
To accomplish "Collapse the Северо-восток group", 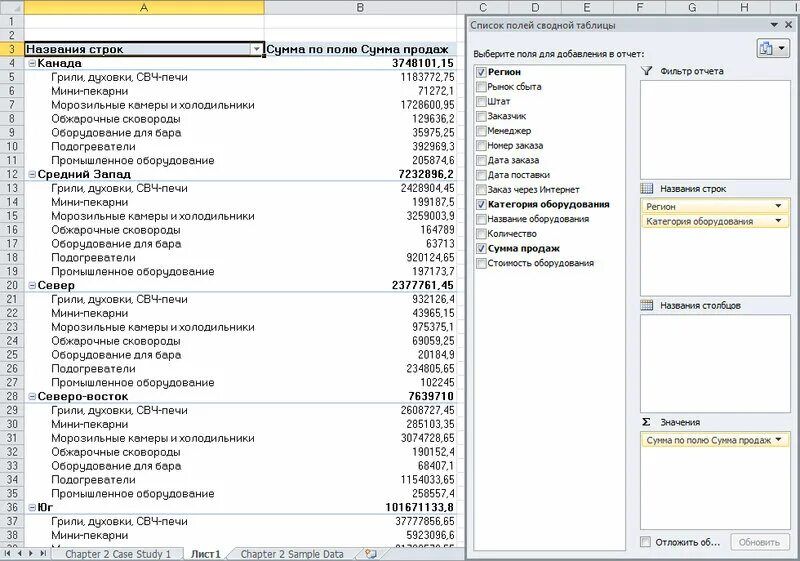I will pos(32,397).
